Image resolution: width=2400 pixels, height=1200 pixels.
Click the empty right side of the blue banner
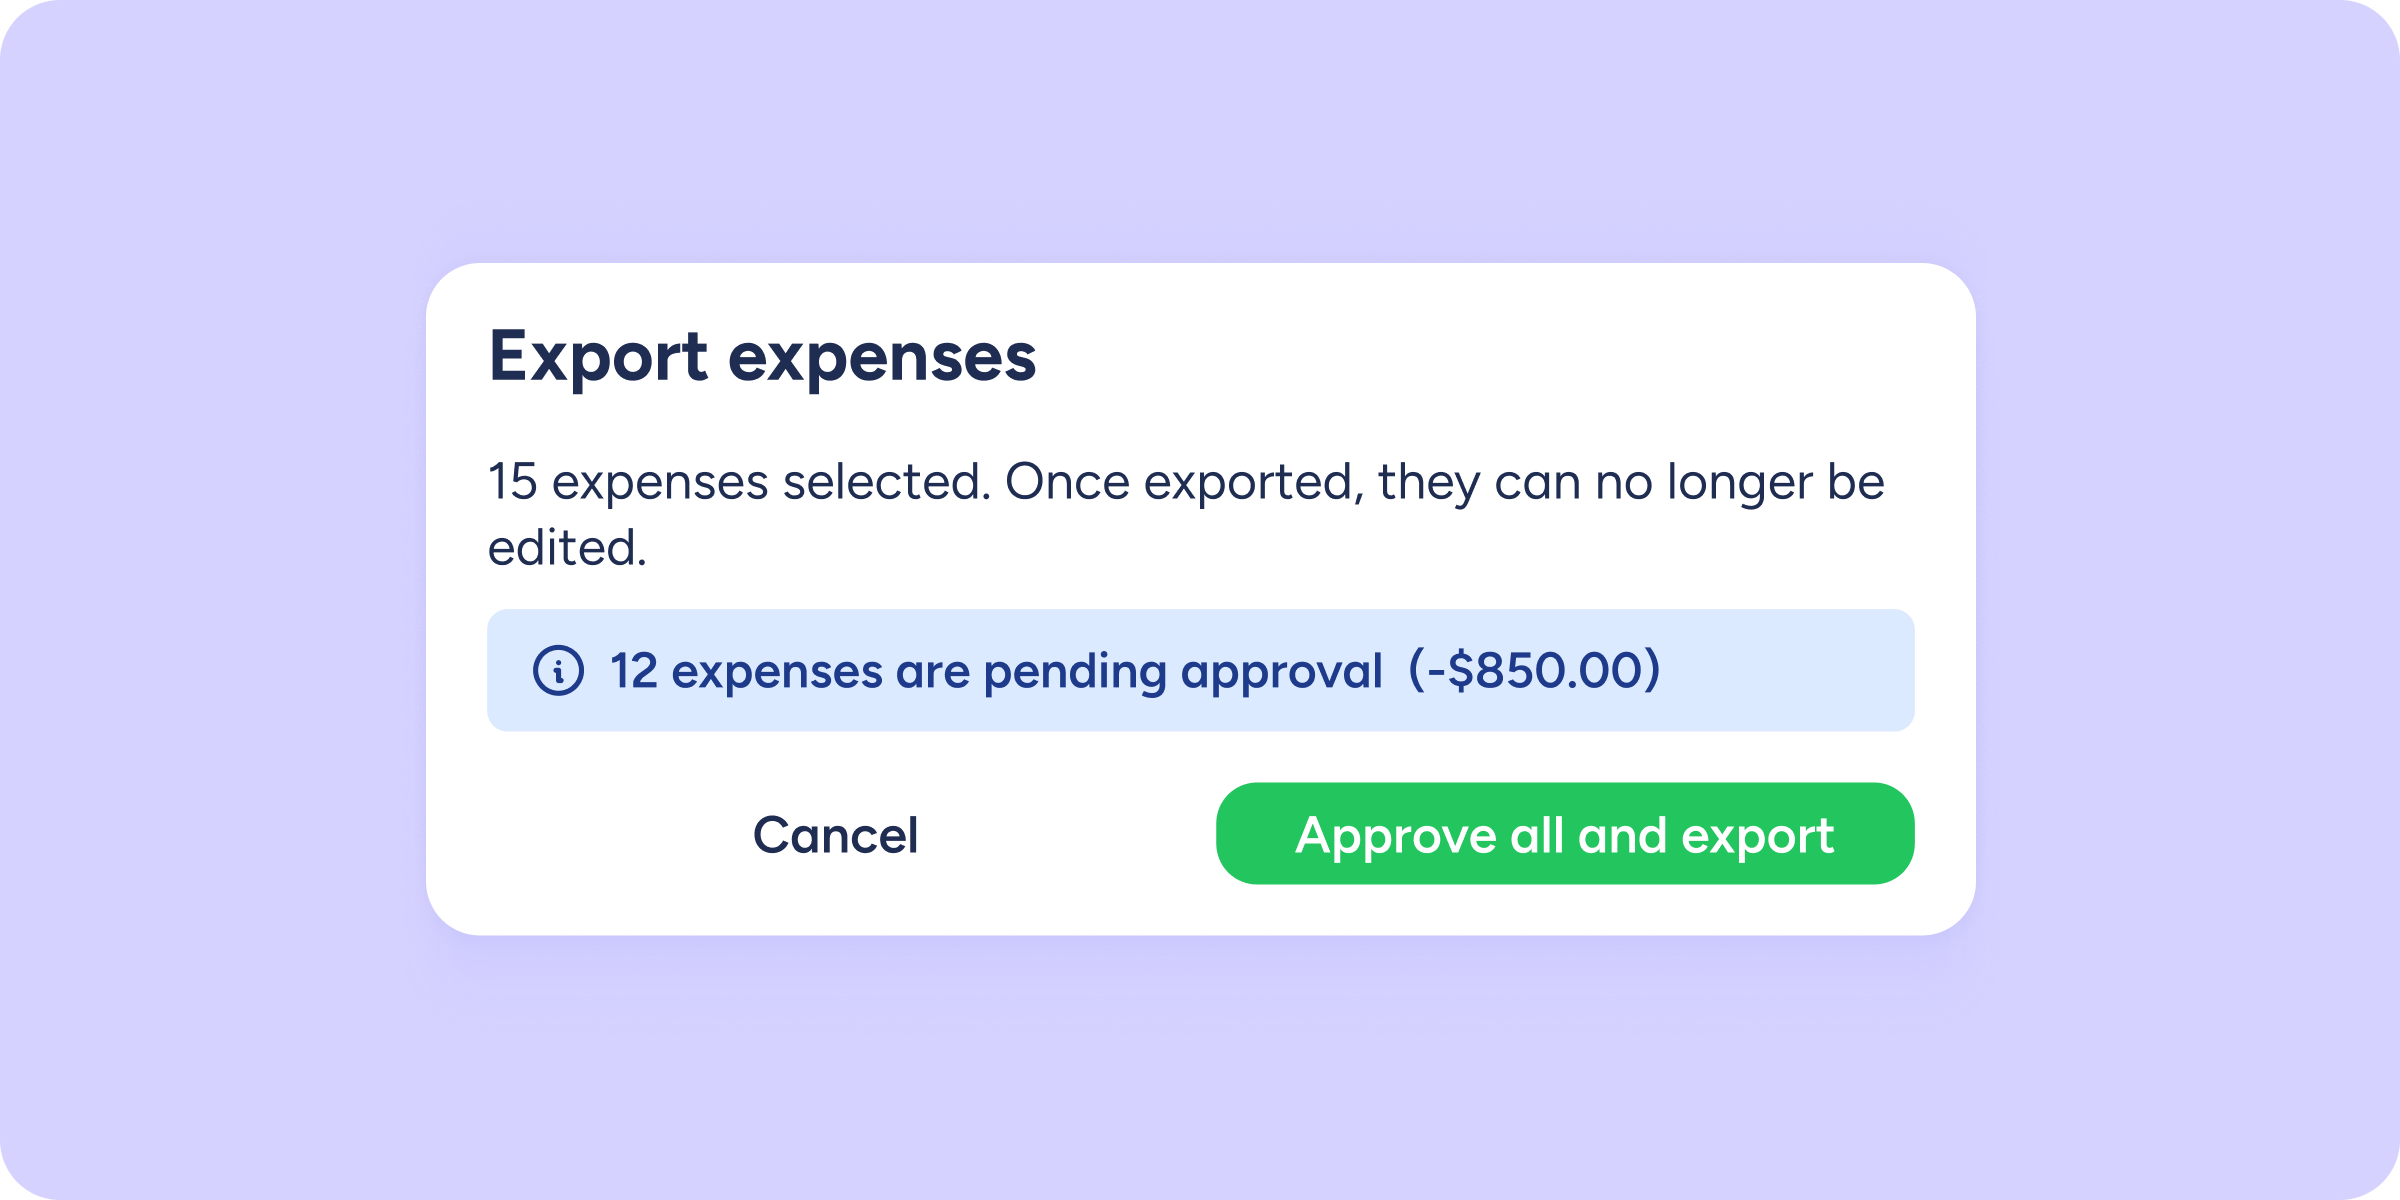click(1790, 670)
